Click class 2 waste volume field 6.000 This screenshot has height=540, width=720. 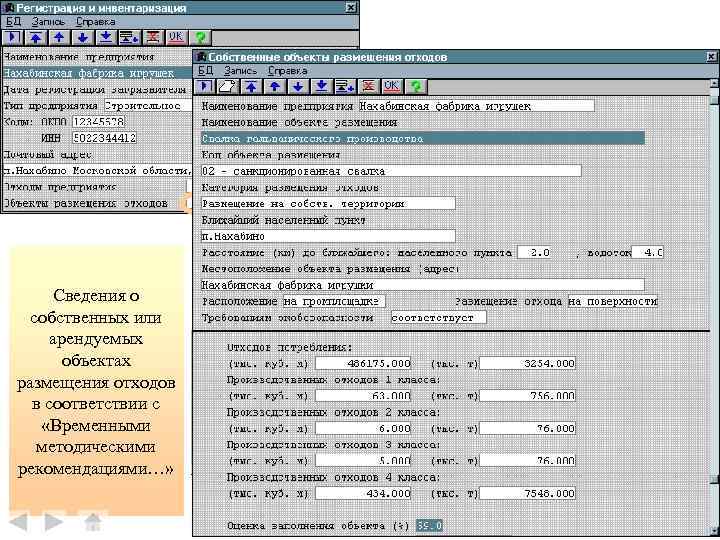[363, 428]
